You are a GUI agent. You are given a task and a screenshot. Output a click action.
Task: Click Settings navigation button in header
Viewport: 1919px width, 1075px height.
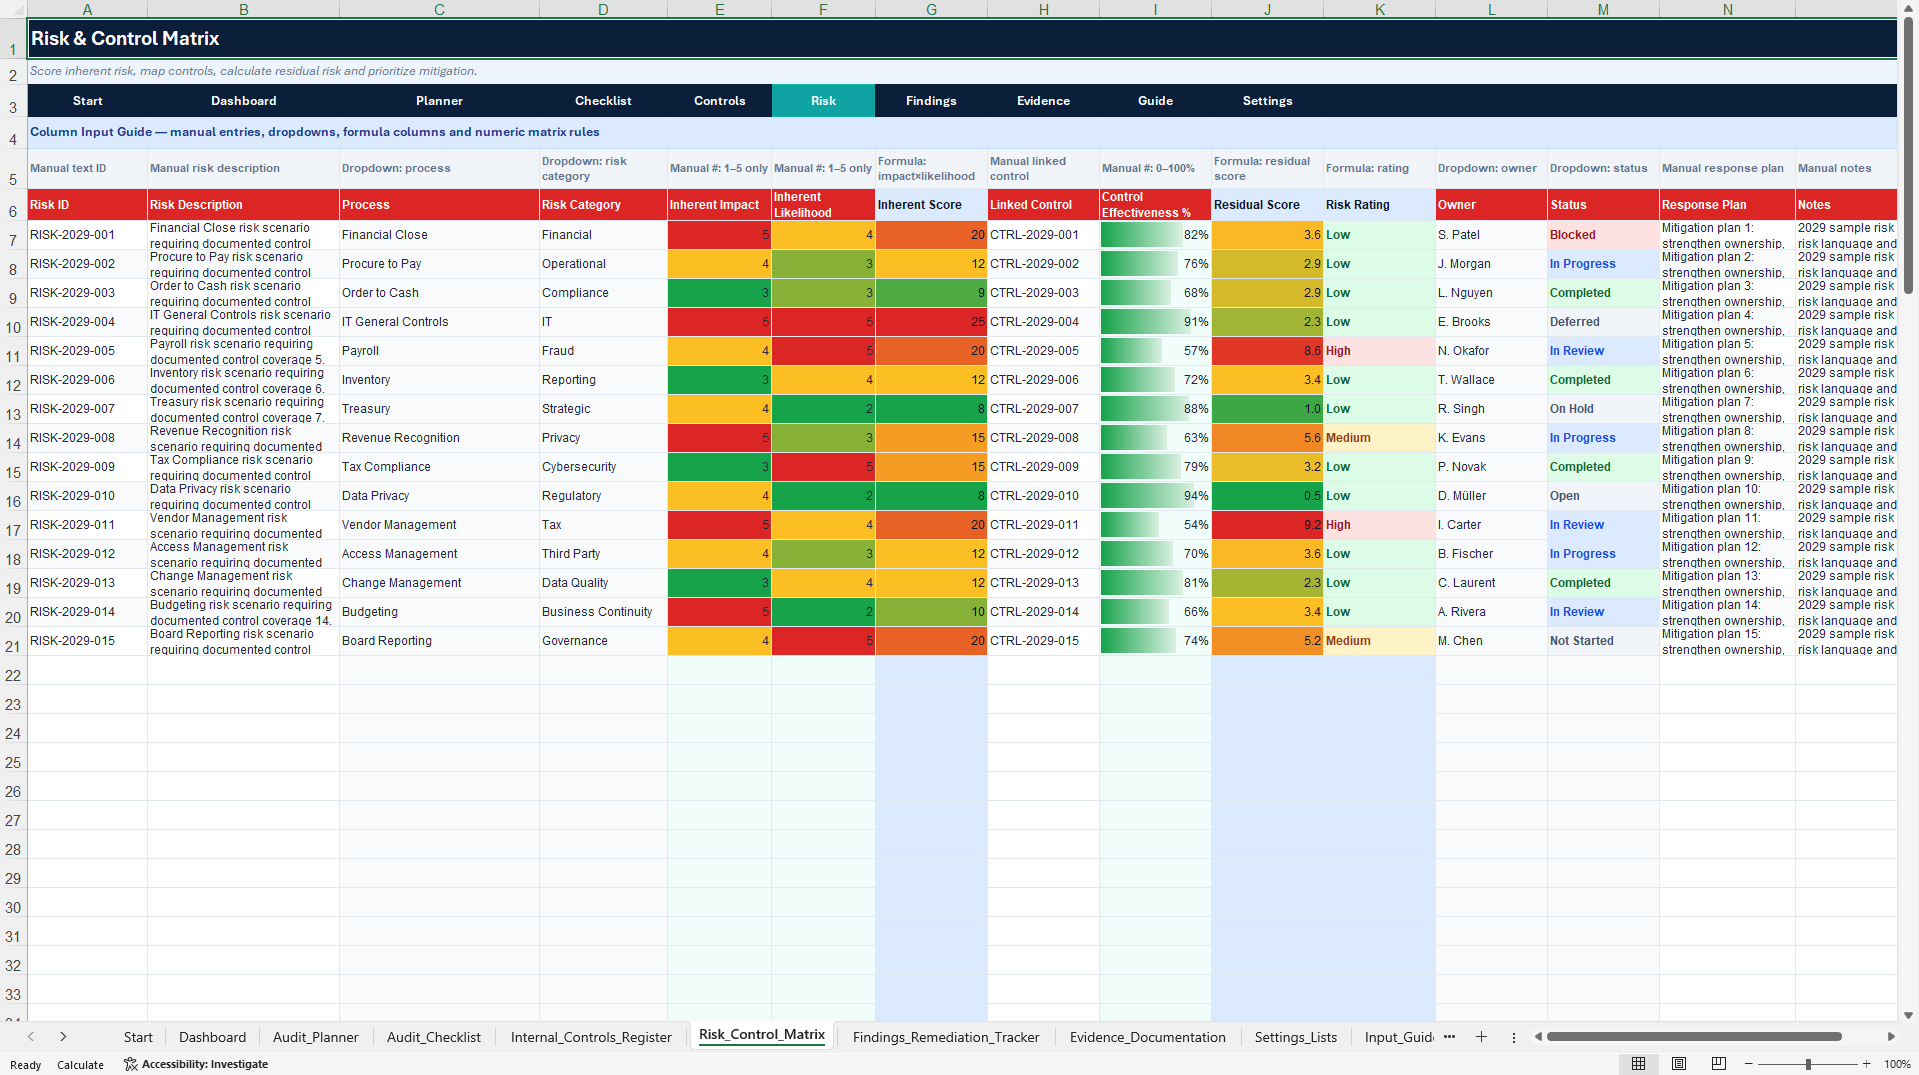1267,101
